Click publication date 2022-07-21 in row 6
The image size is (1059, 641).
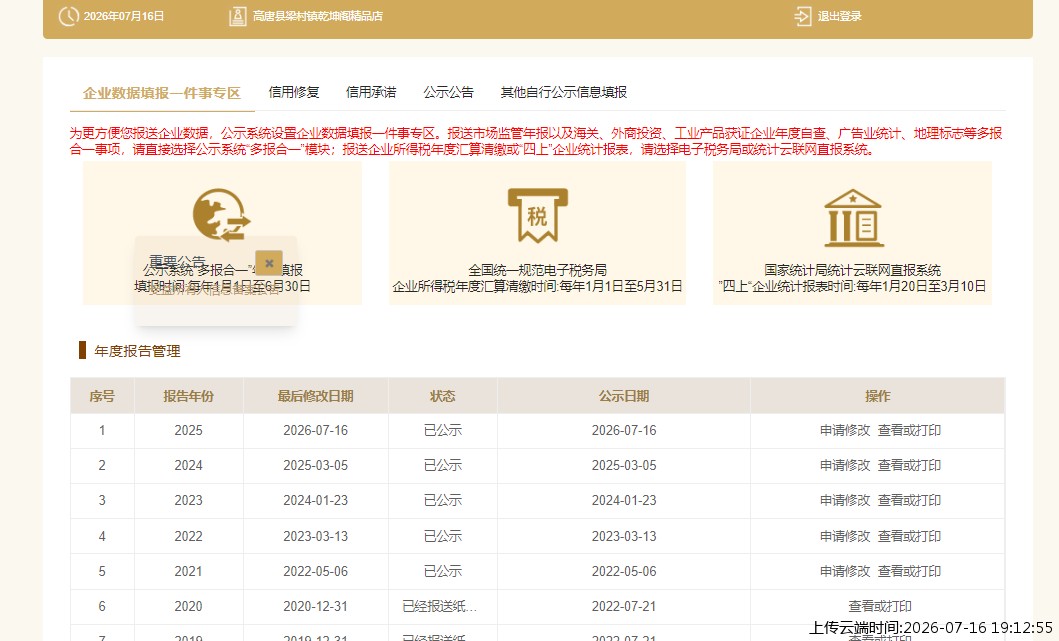pyautogui.click(x=624, y=607)
